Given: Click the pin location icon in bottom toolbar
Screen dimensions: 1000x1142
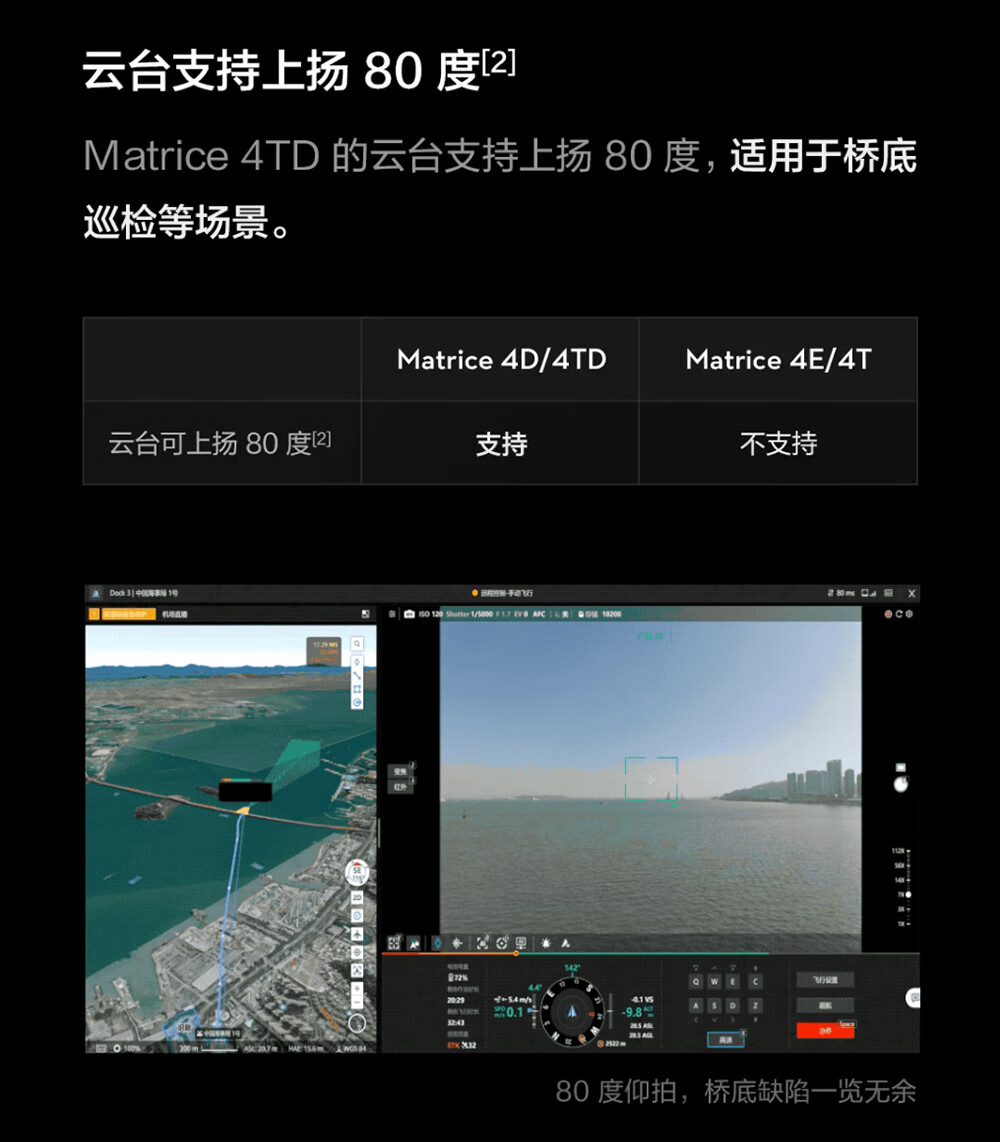Looking at the screenshot, I should point(437,943).
